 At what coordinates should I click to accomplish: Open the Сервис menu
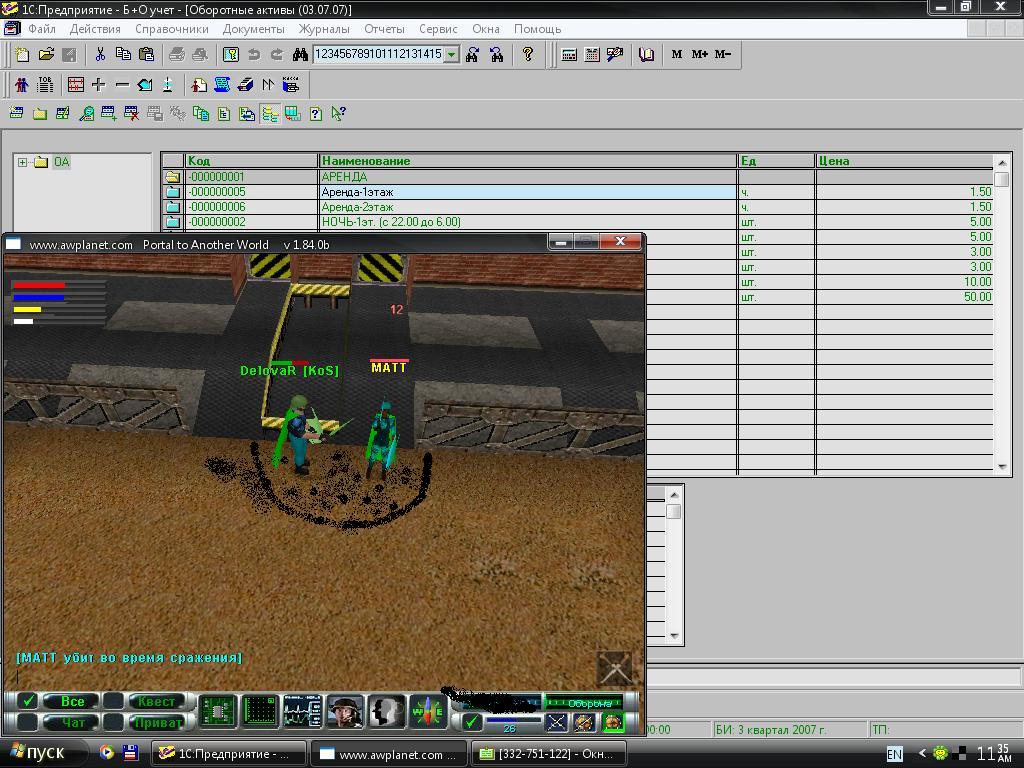(x=438, y=29)
